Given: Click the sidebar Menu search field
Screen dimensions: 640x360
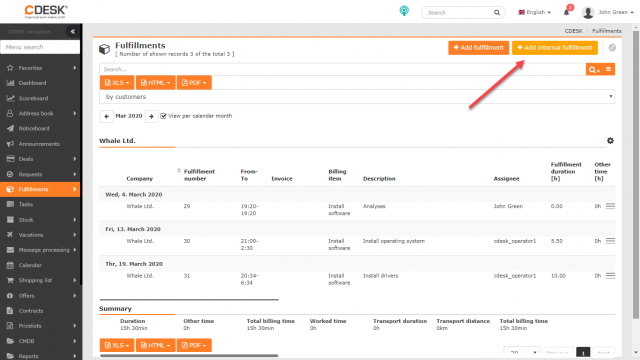Looking at the screenshot, I should pyautogui.click(x=40, y=47).
